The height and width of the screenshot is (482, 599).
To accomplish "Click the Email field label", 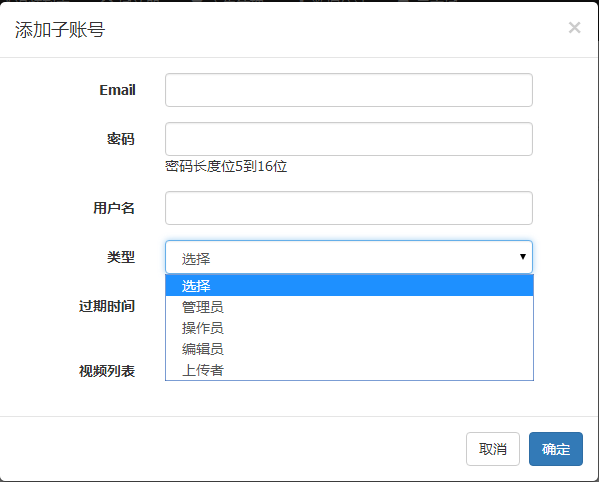I will 117,90.
